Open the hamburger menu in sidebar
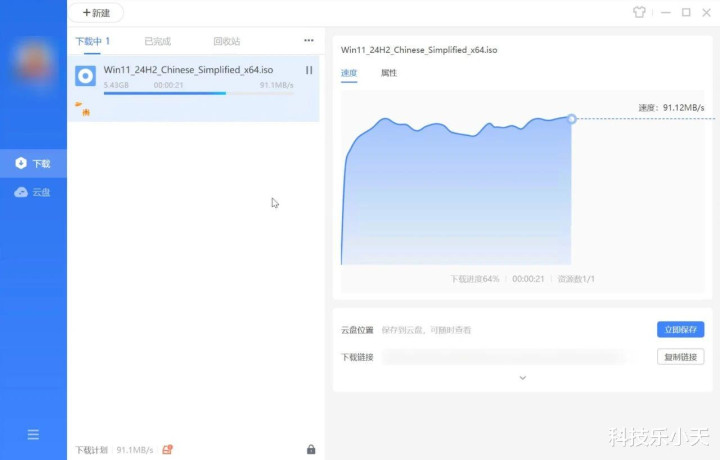 (x=33, y=434)
